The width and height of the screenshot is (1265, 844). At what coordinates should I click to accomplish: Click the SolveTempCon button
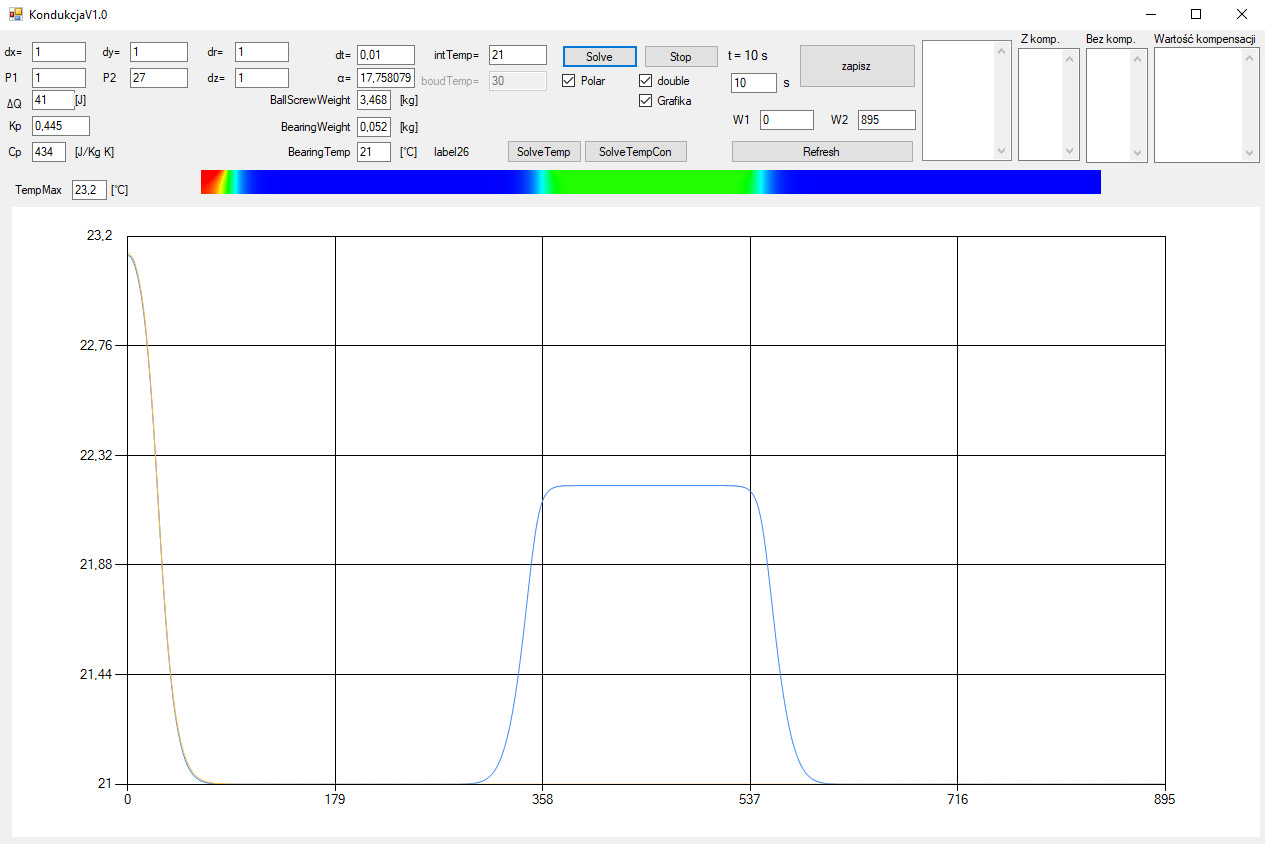(x=636, y=152)
